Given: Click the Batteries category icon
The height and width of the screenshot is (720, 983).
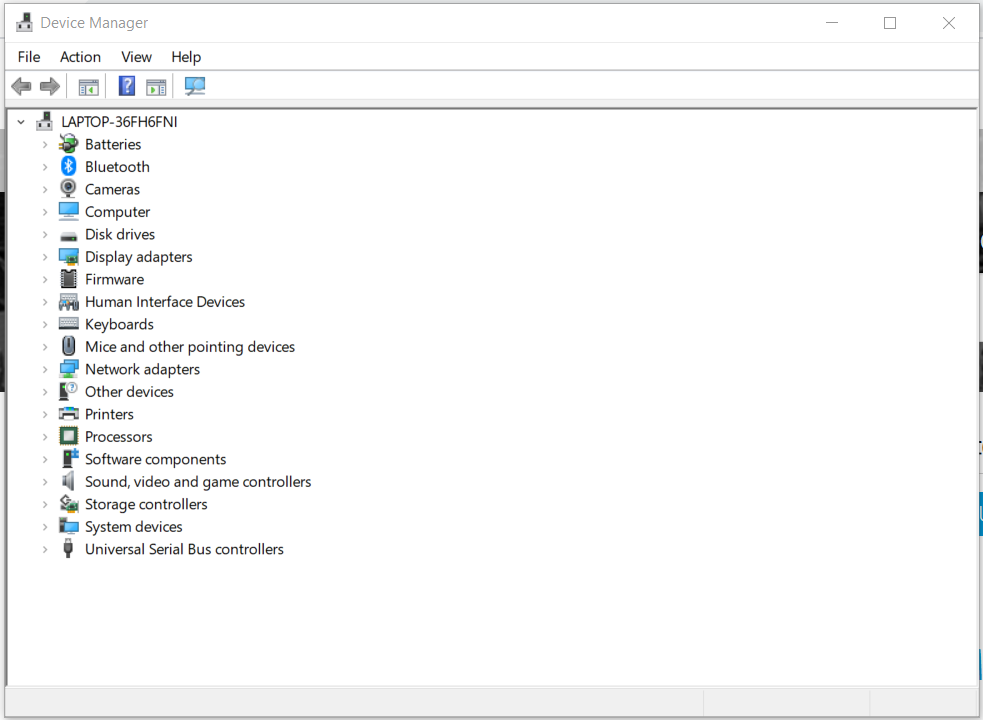Looking at the screenshot, I should [68, 144].
